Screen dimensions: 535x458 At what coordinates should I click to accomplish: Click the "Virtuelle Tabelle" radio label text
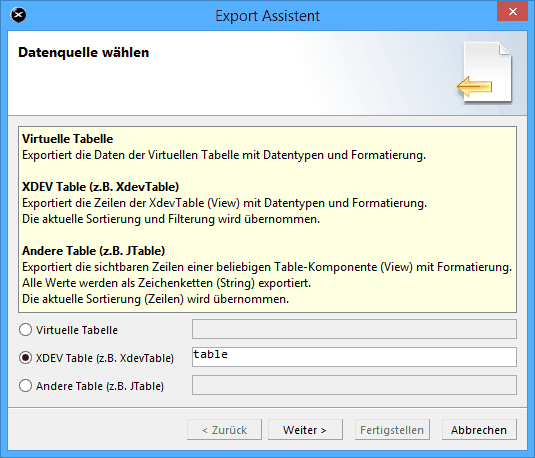(x=77, y=330)
